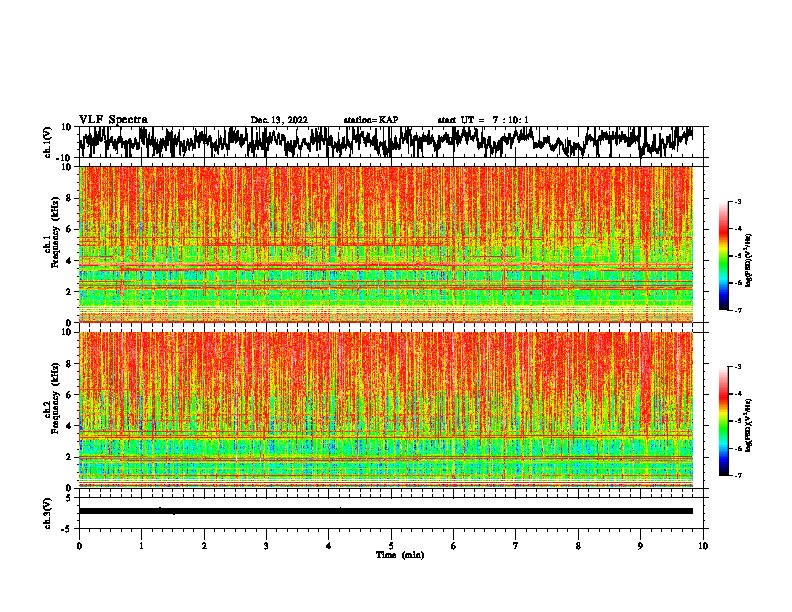
Task: Select the "start UT = 7:10:1" text
Action: (x=483, y=120)
